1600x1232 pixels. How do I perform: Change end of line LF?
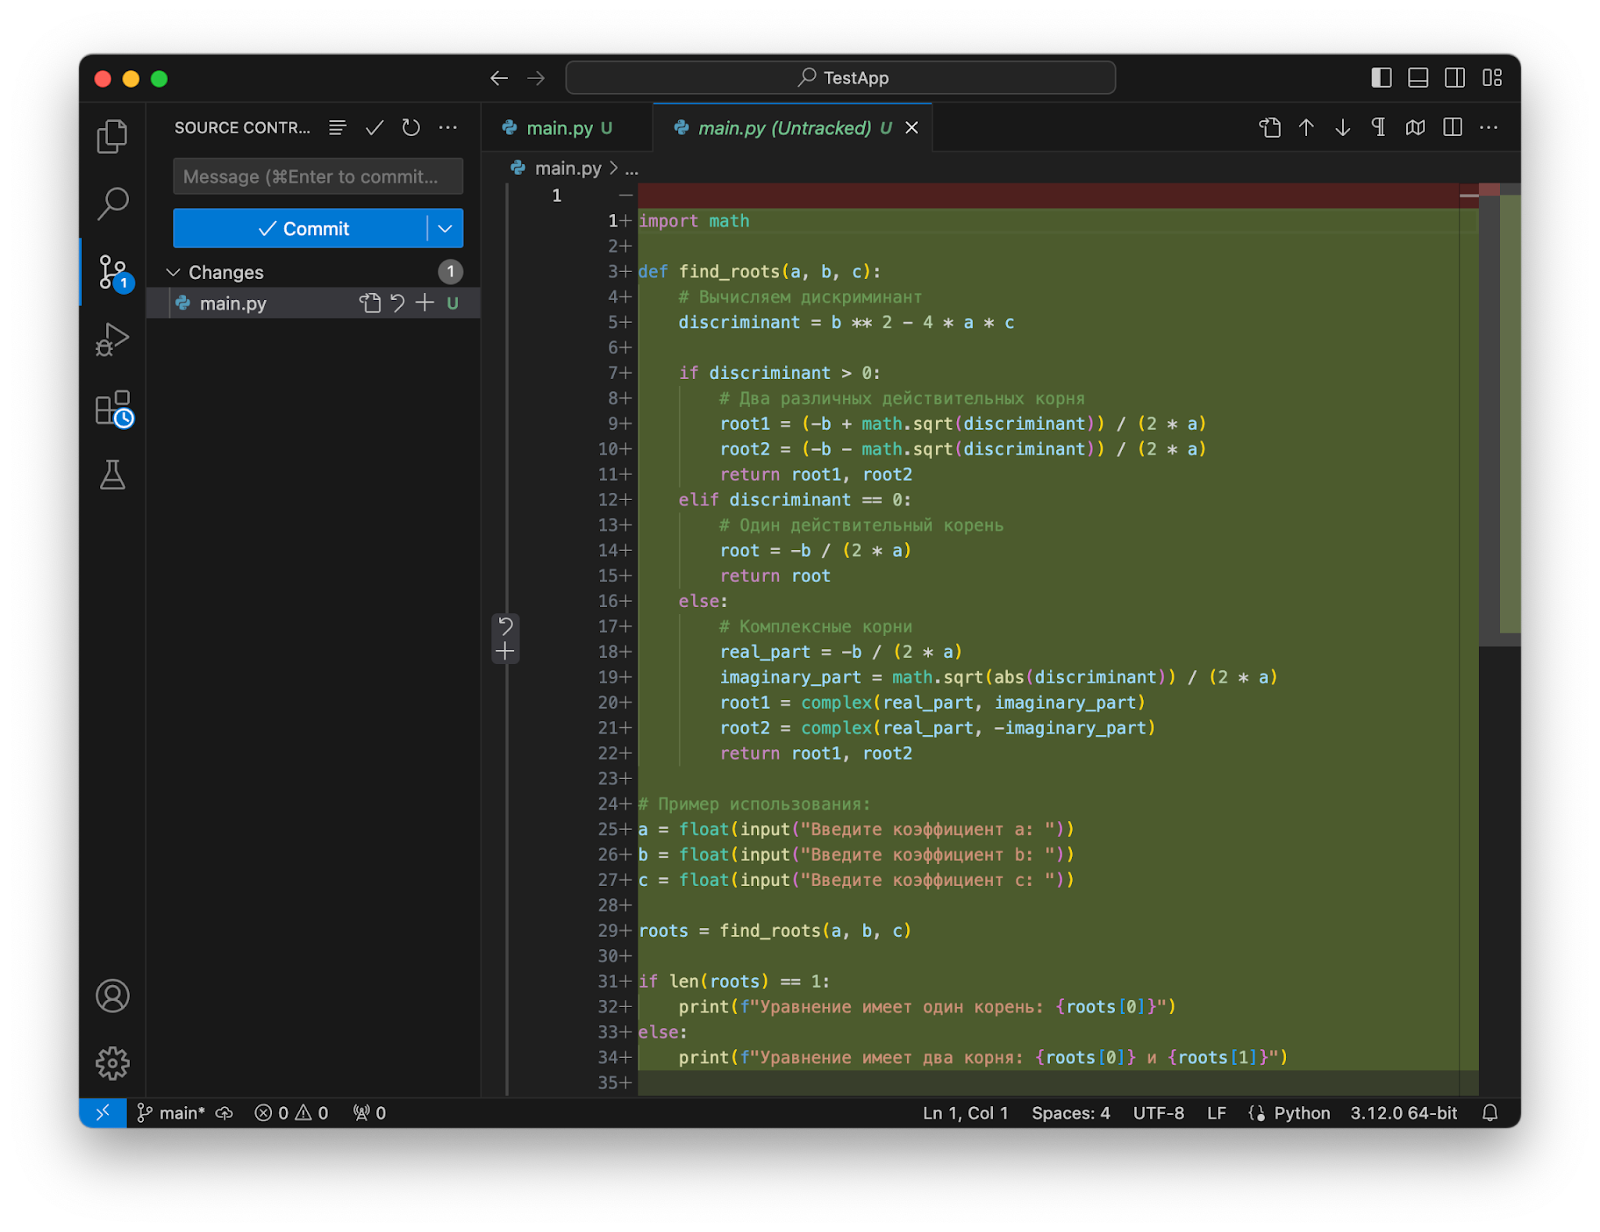tap(1216, 1113)
